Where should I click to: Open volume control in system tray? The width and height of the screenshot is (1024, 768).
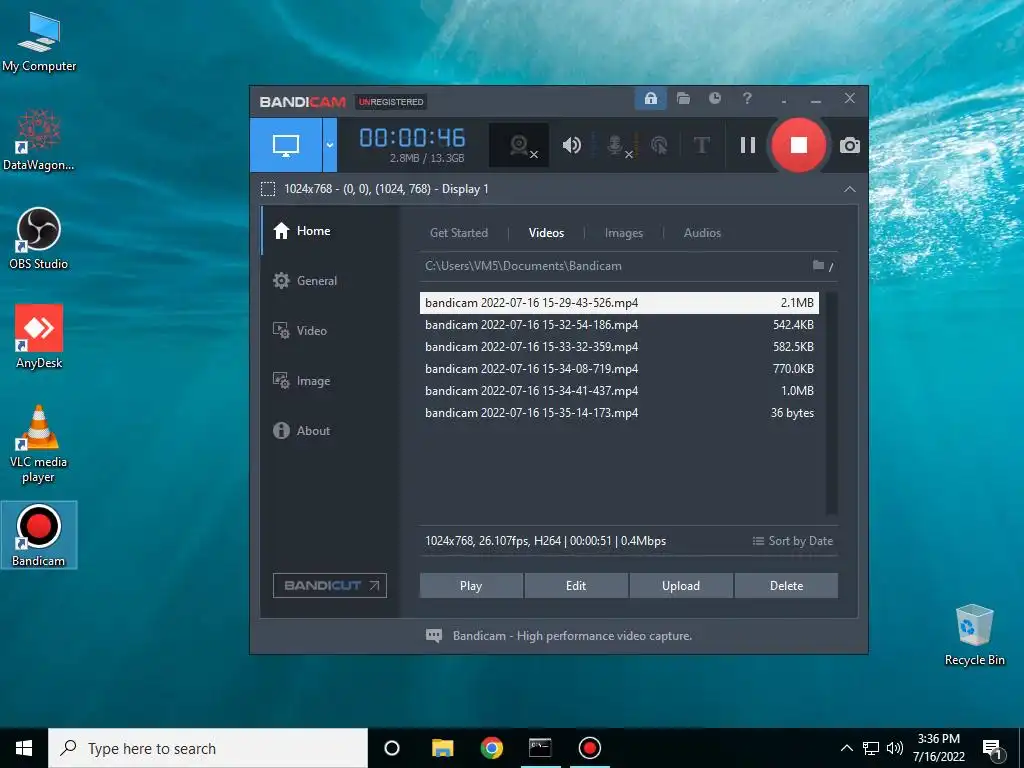(x=895, y=748)
